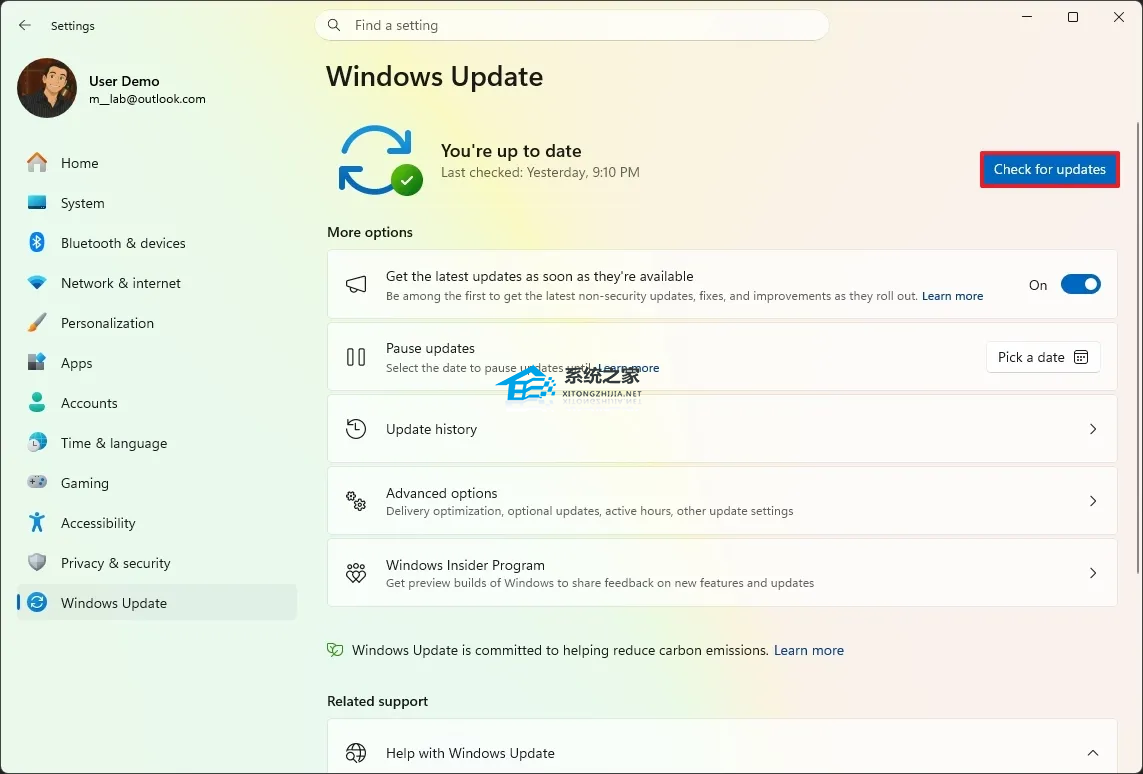Image resolution: width=1143 pixels, height=774 pixels.
Task: Click the User Demo profile picture
Action: coord(47,88)
